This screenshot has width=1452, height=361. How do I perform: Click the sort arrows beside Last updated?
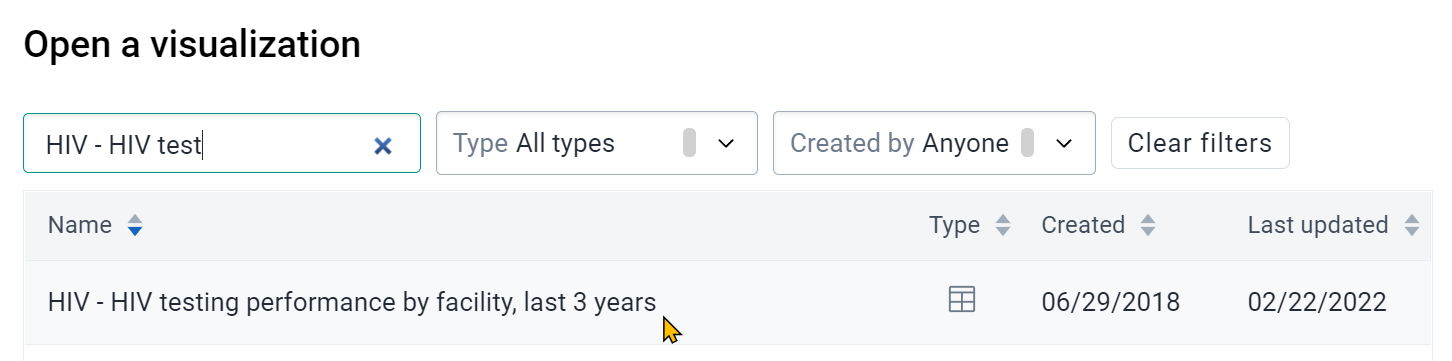tap(1411, 226)
